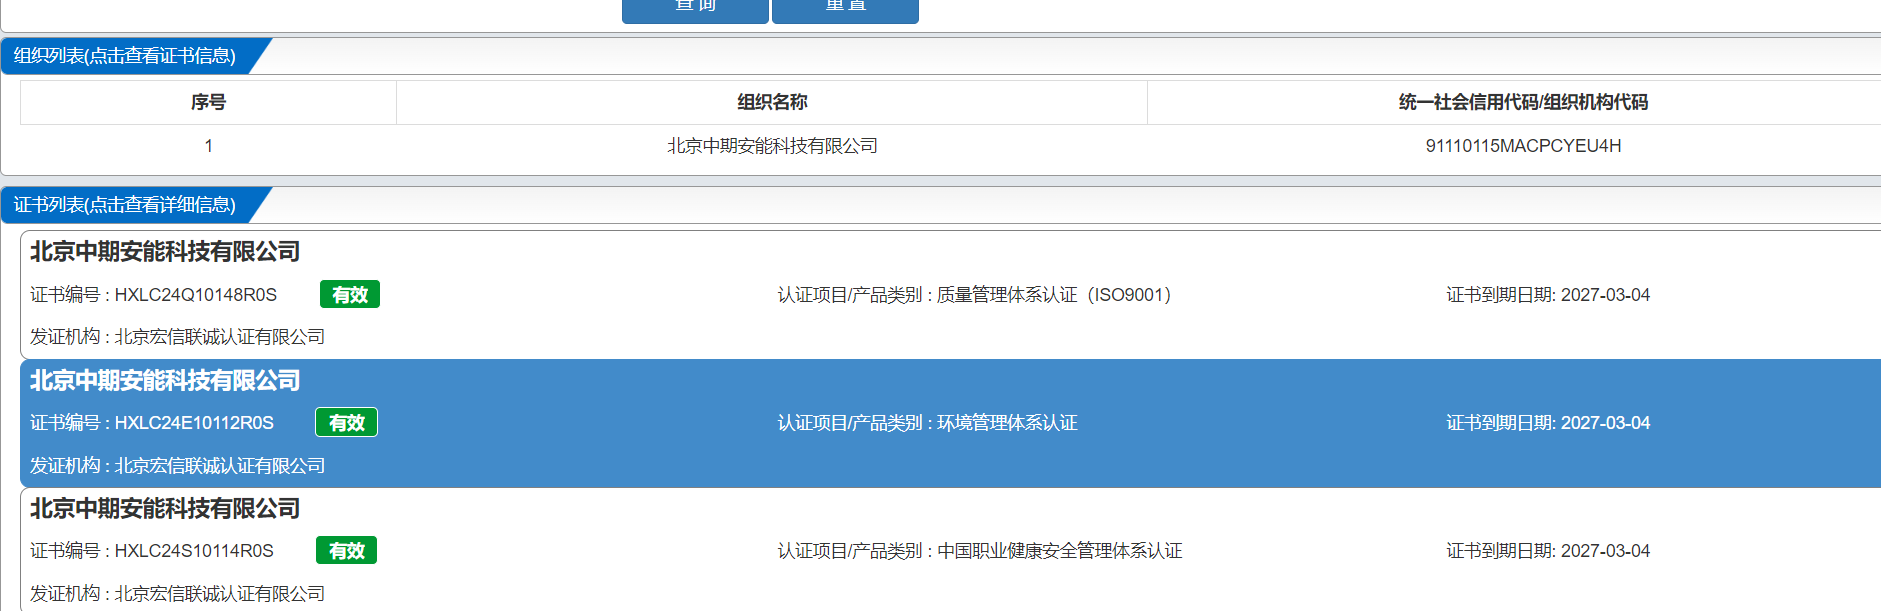Image resolution: width=1881 pixels, height=611 pixels.
Task: Click the 统一社会信用代码/组织机构代码 column header
Action: click(x=1523, y=102)
